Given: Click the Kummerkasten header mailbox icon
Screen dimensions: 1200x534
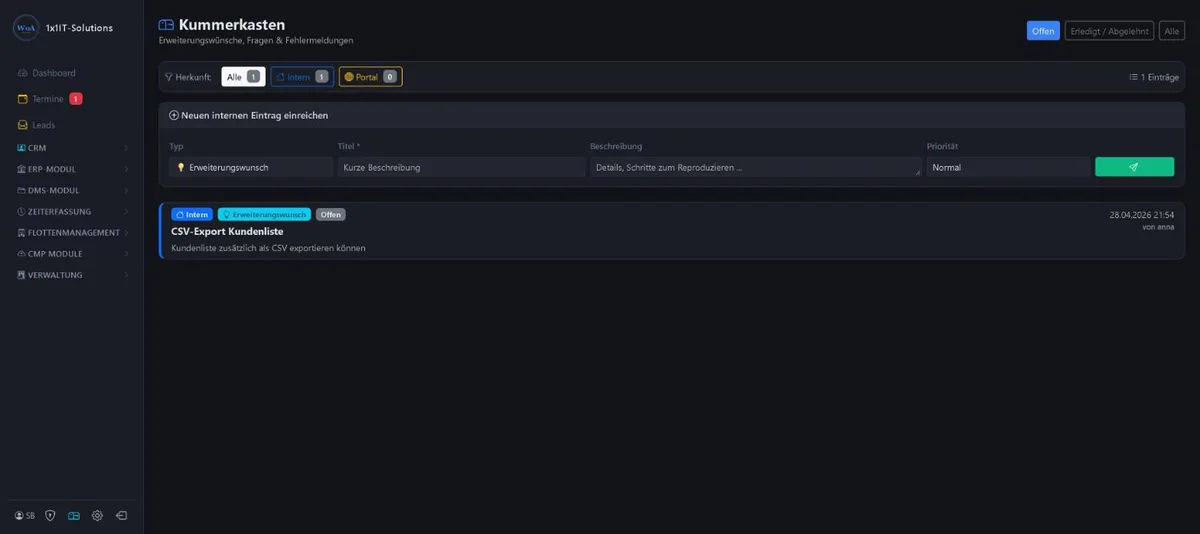Looking at the screenshot, I should coord(166,25).
